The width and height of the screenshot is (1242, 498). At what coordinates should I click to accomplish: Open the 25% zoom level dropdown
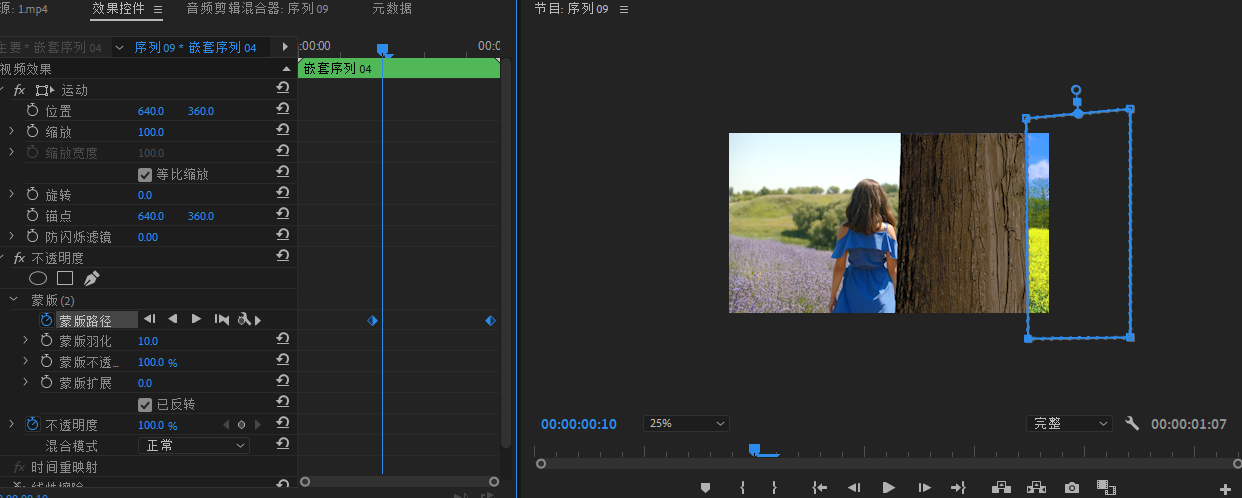click(686, 423)
